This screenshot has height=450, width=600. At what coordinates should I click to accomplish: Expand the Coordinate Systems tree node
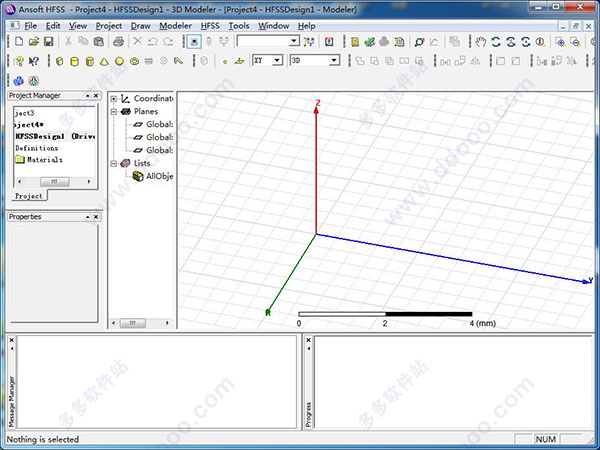tap(114, 99)
